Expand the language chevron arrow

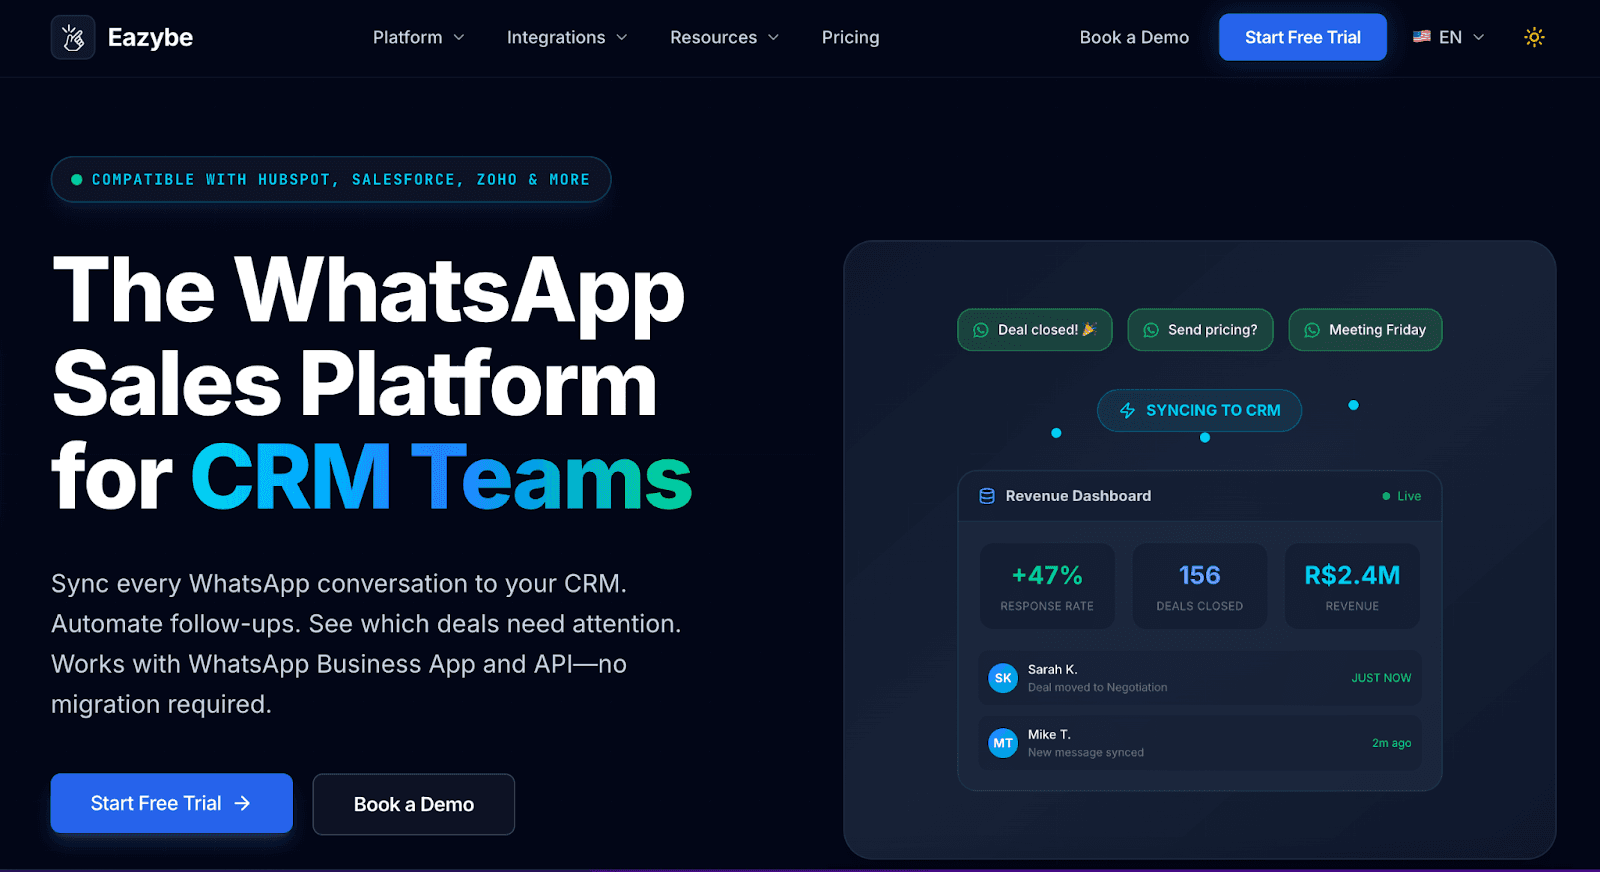pos(1479,37)
